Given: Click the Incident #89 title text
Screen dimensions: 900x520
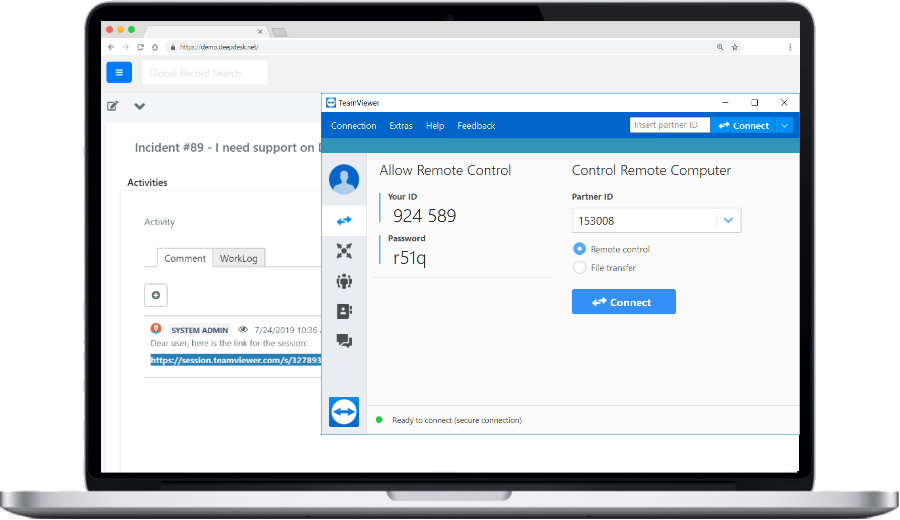Looking at the screenshot, I should tap(227, 148).
